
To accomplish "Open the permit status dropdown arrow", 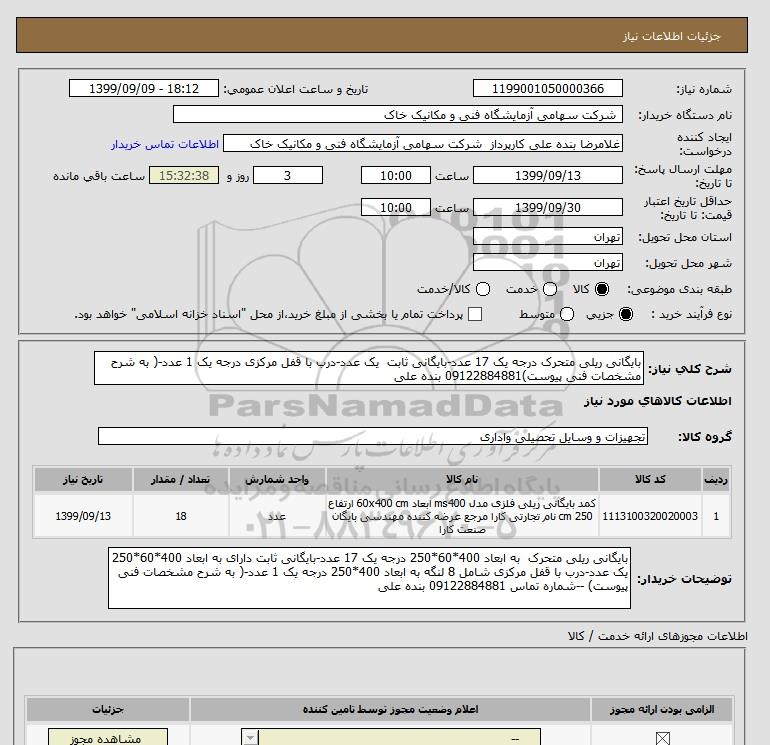I will pos(250,738).
